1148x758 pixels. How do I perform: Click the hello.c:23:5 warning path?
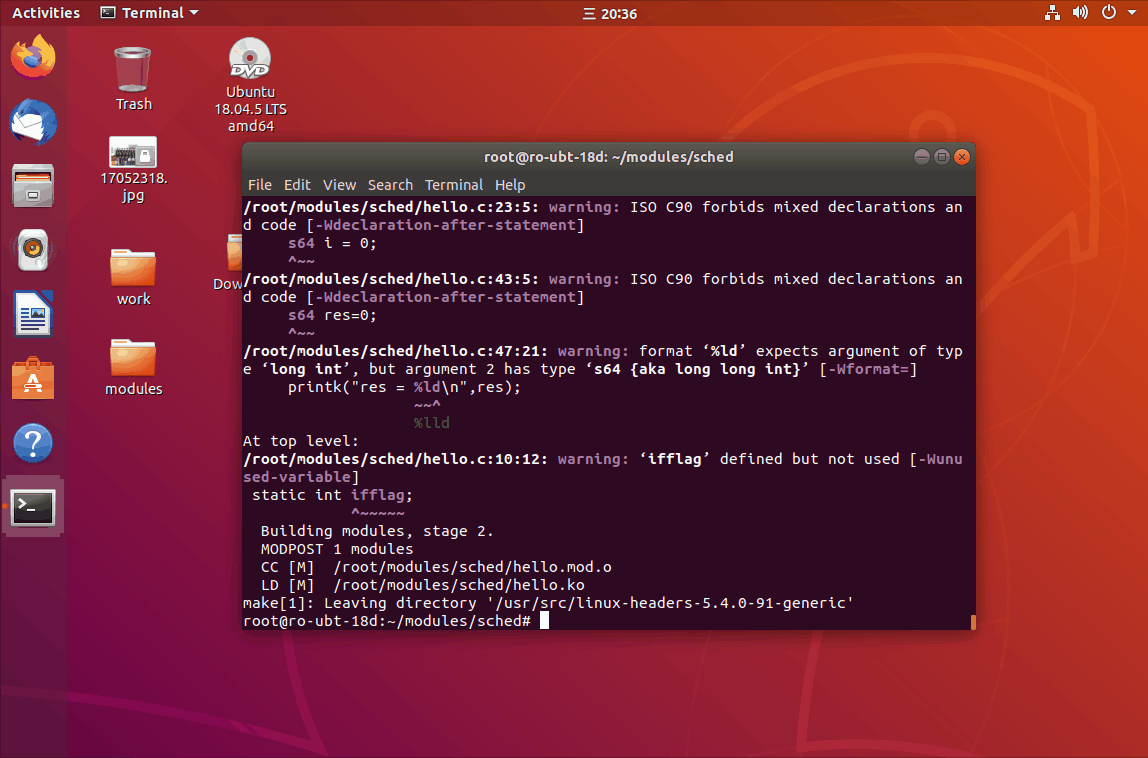click(391, 207)
